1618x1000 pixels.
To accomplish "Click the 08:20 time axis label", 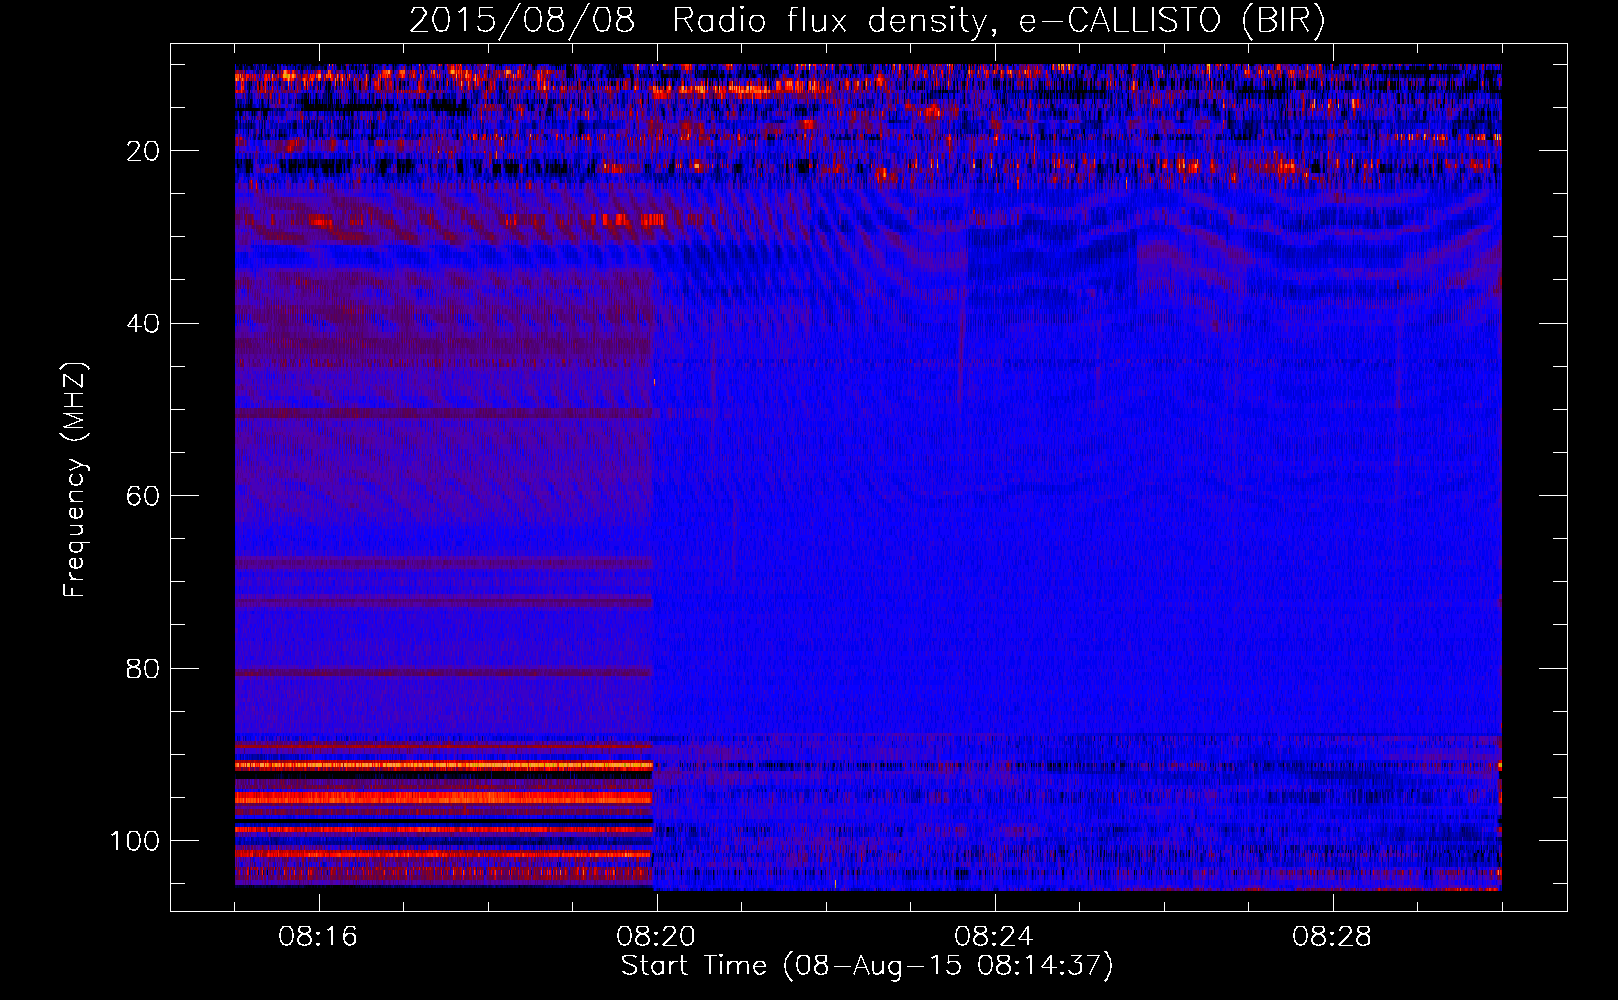I will [656, 937].
